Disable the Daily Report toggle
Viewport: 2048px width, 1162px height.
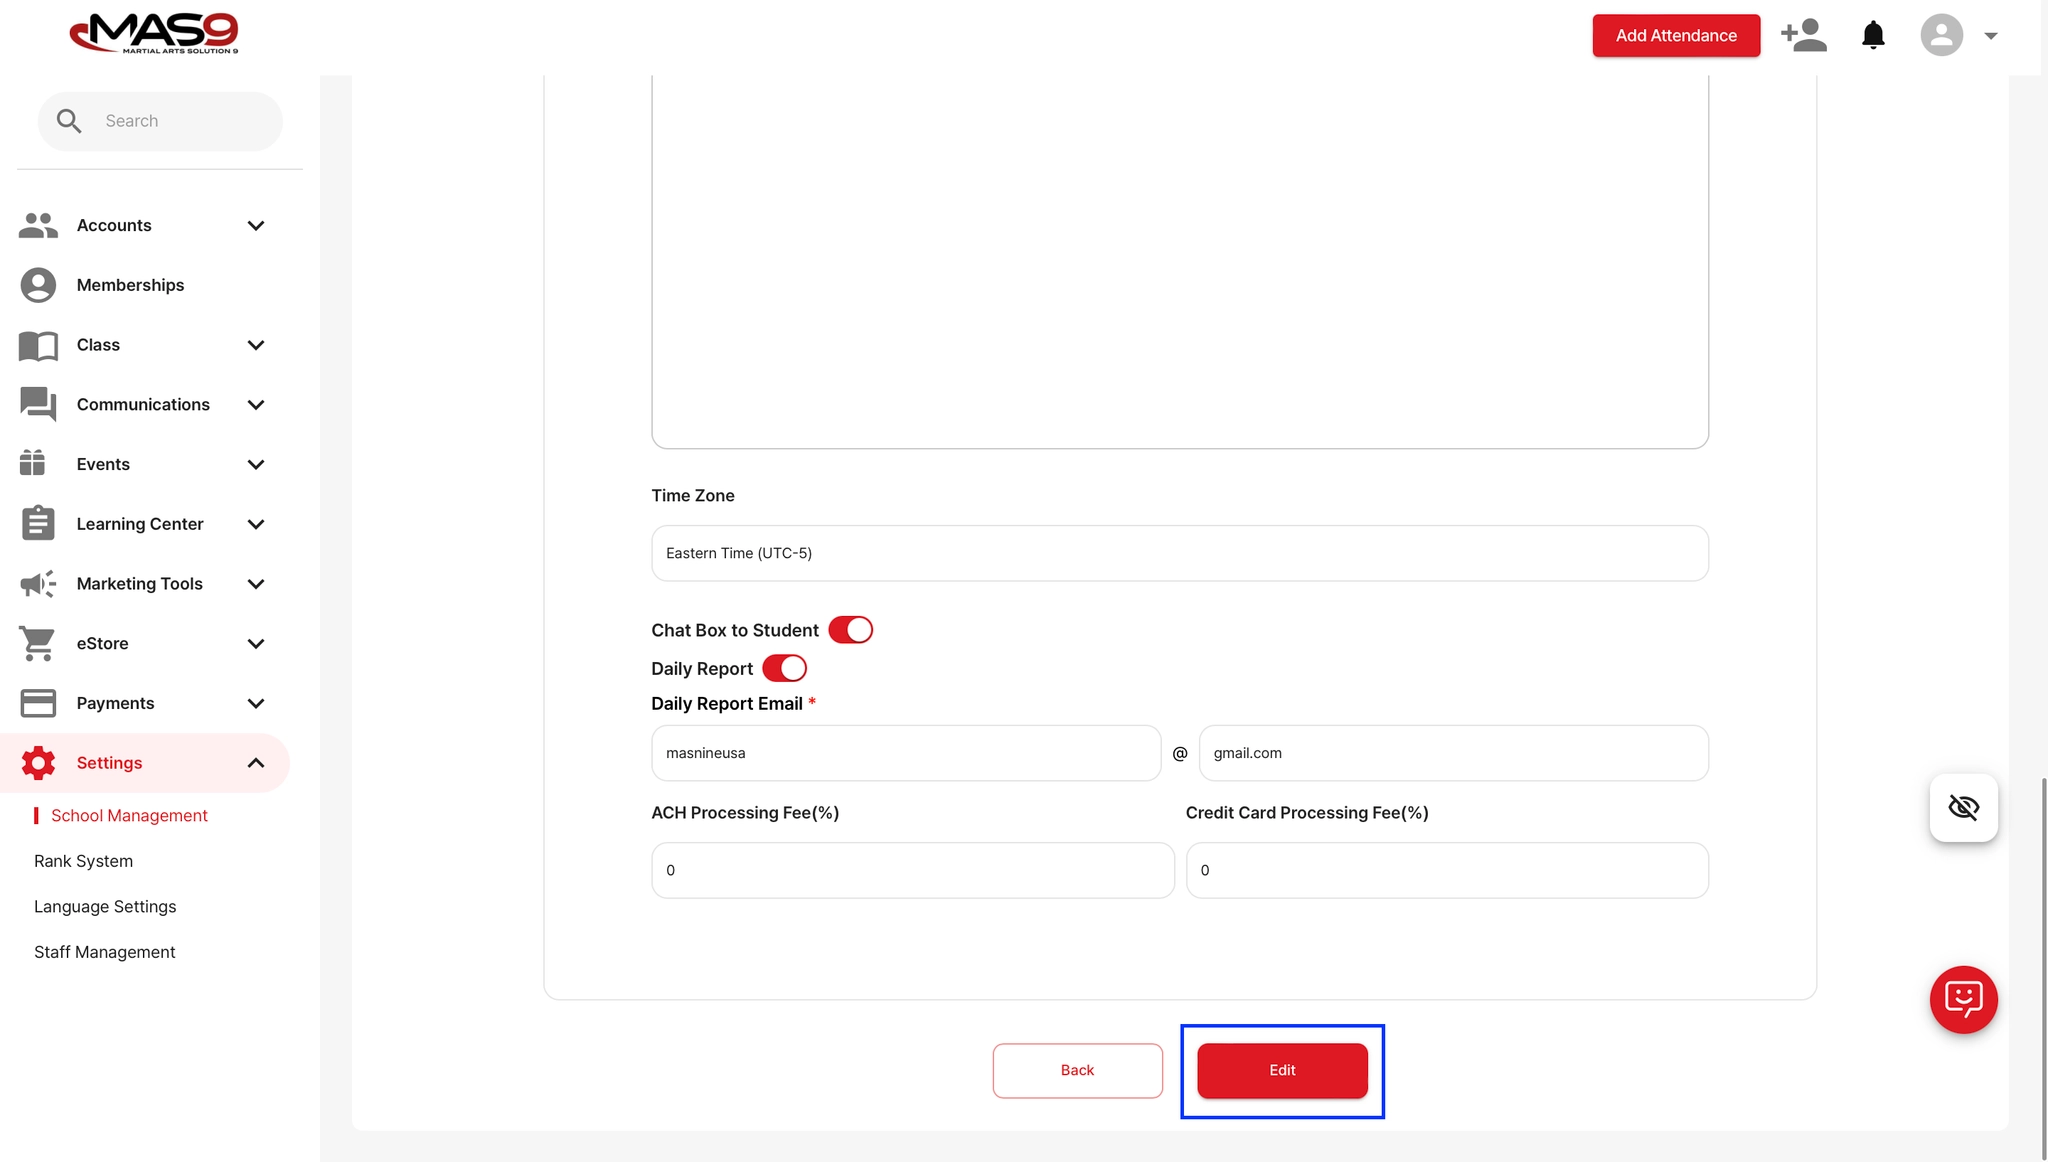[x=784, y=668]
